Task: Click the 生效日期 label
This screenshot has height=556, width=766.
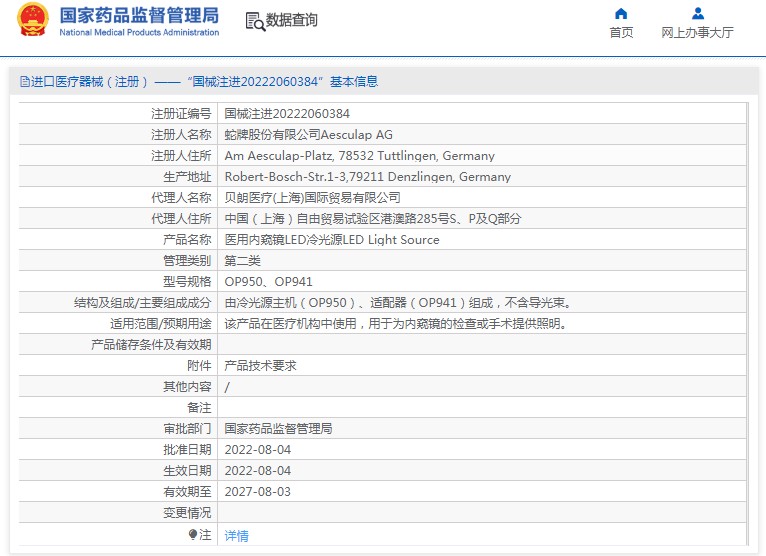Action: point(187,470)
